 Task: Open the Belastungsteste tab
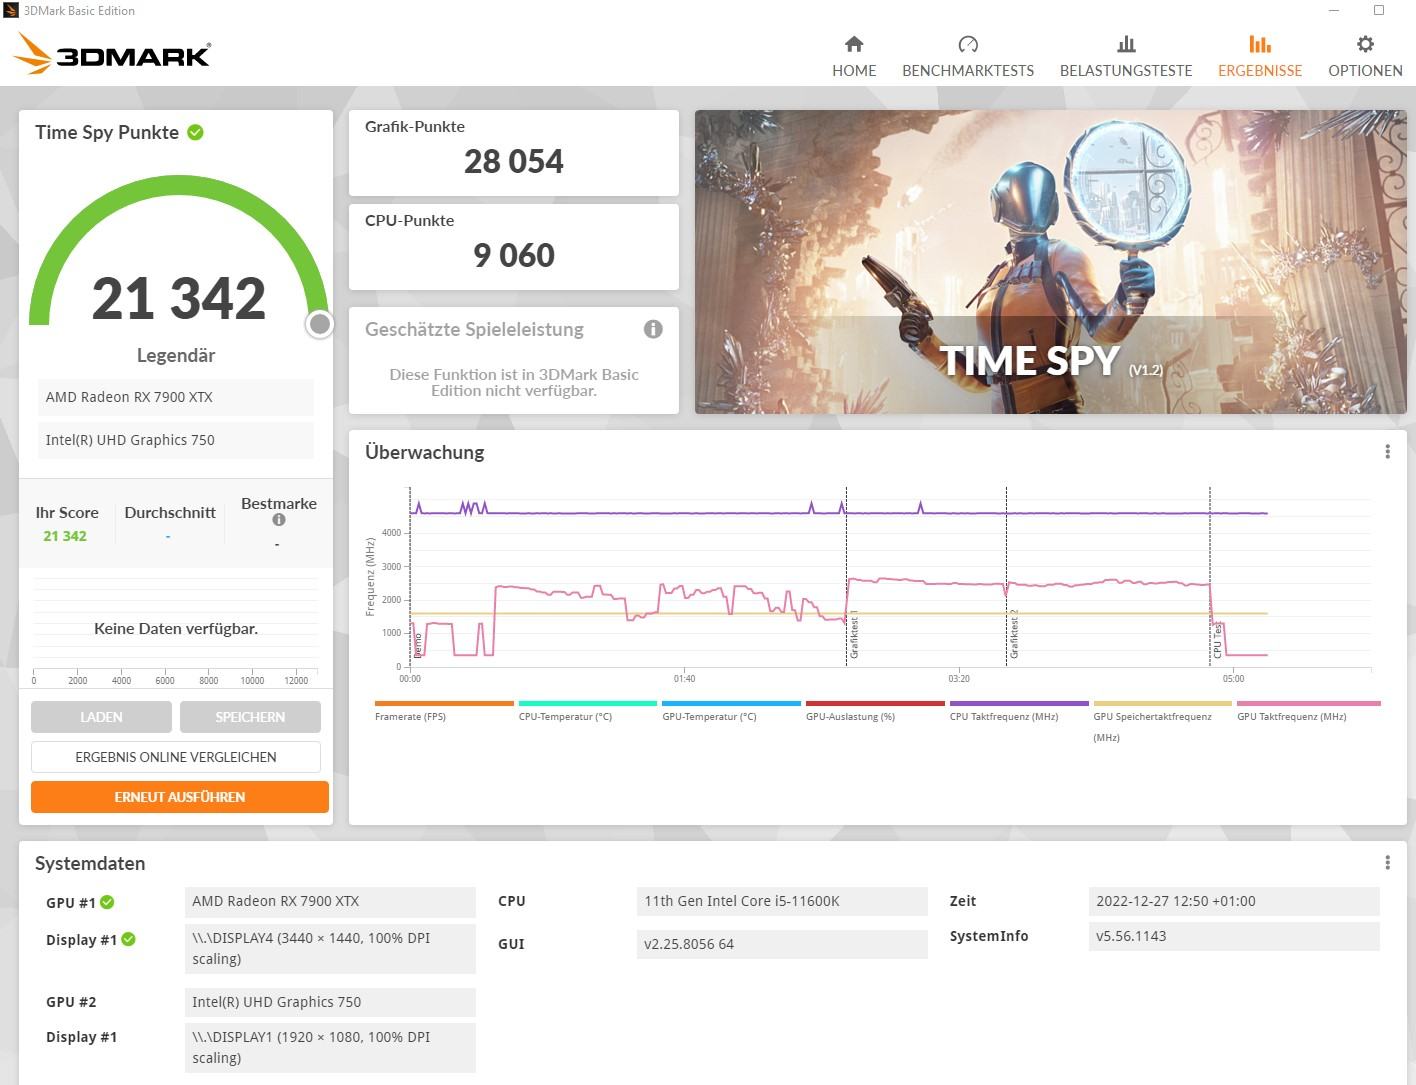pyautogui.click(x=1126, y=57)
